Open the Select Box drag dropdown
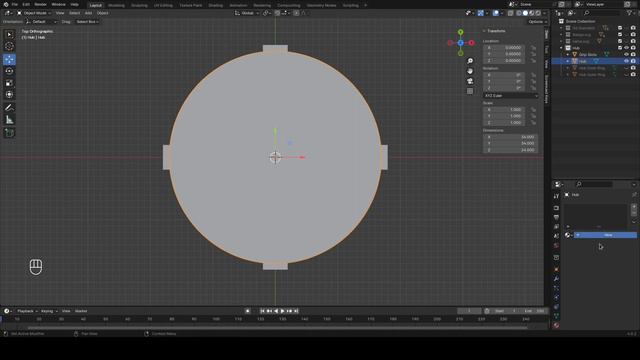 [x=87, y=22]
